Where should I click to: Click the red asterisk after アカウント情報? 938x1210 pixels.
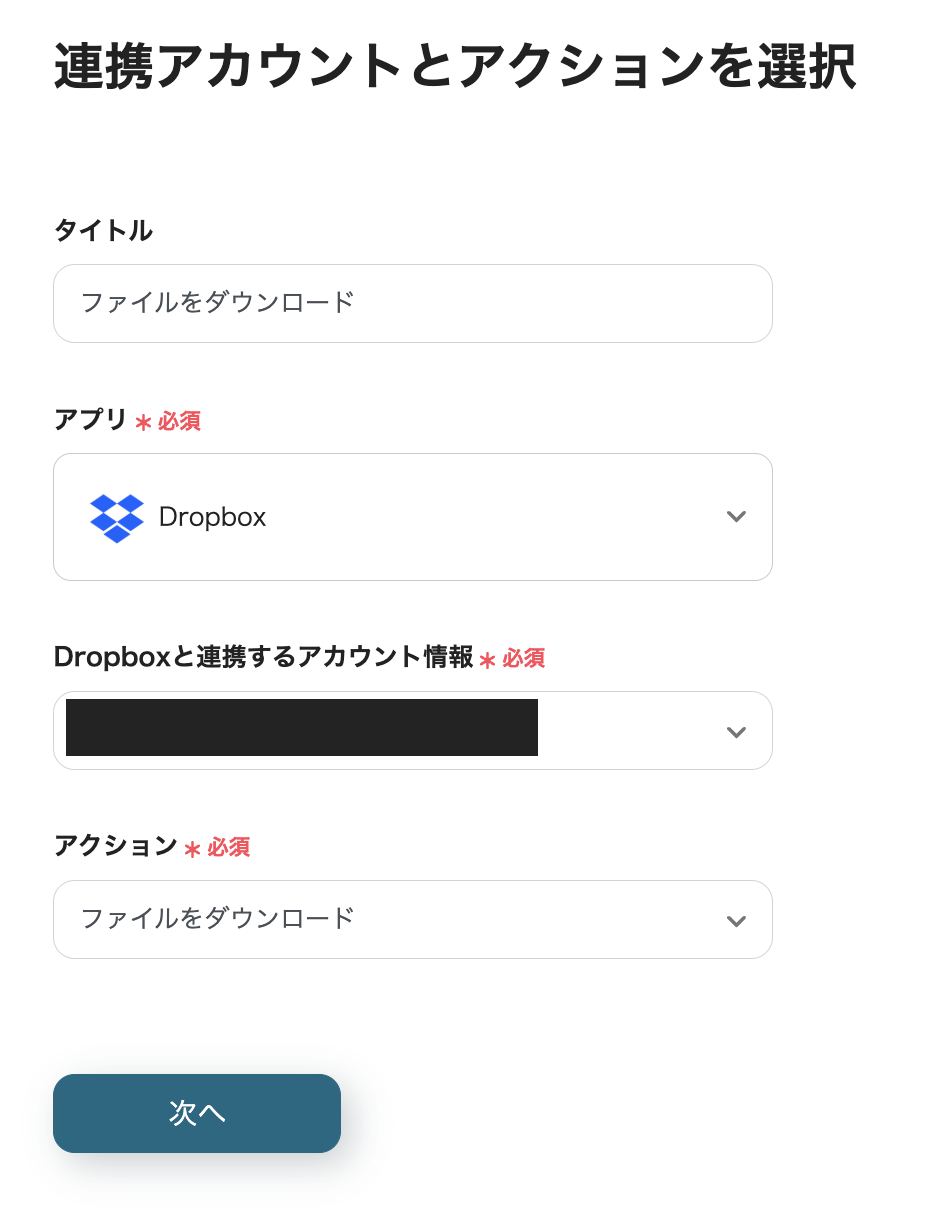point(487,659)
